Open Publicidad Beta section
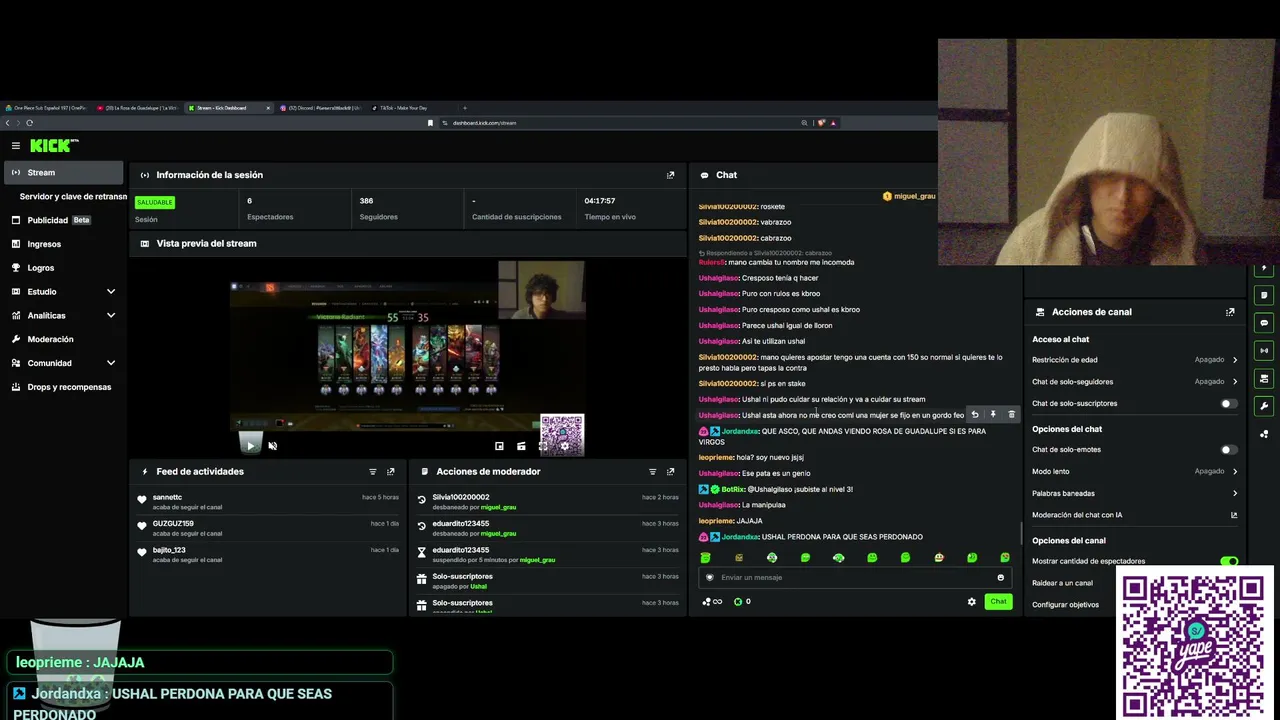The height and width of the screenshot is (720, 1280). coord(64,220)
